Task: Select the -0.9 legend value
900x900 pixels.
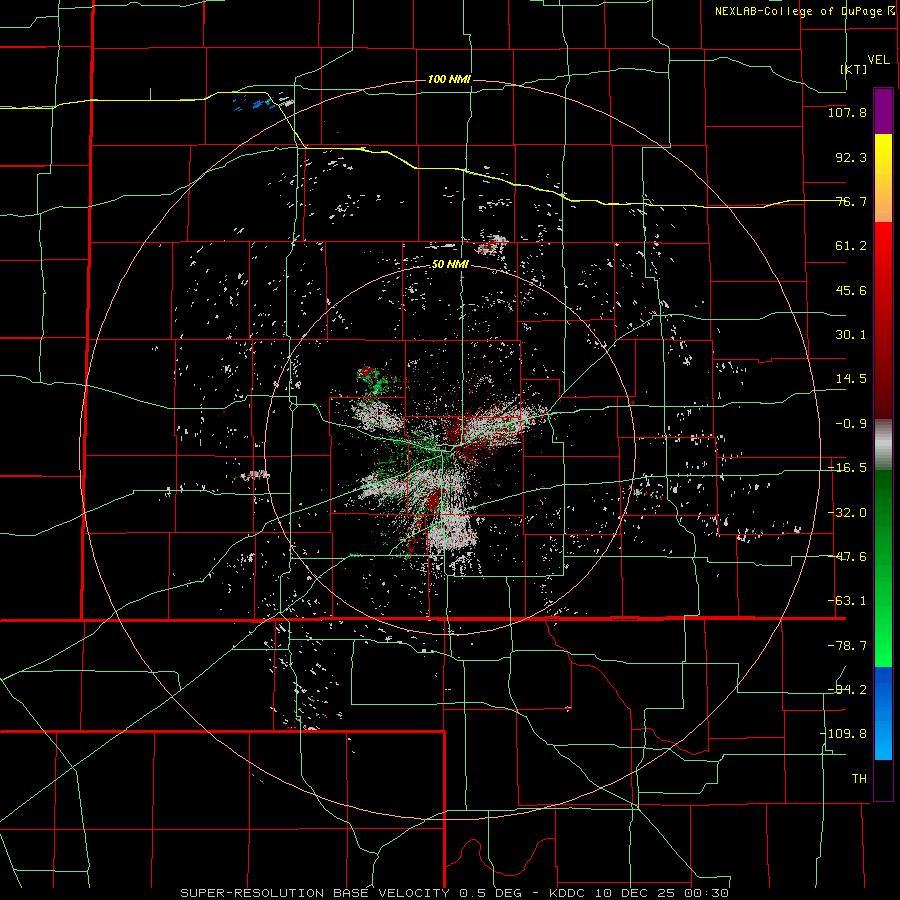Action: click(x=851, y=424)
